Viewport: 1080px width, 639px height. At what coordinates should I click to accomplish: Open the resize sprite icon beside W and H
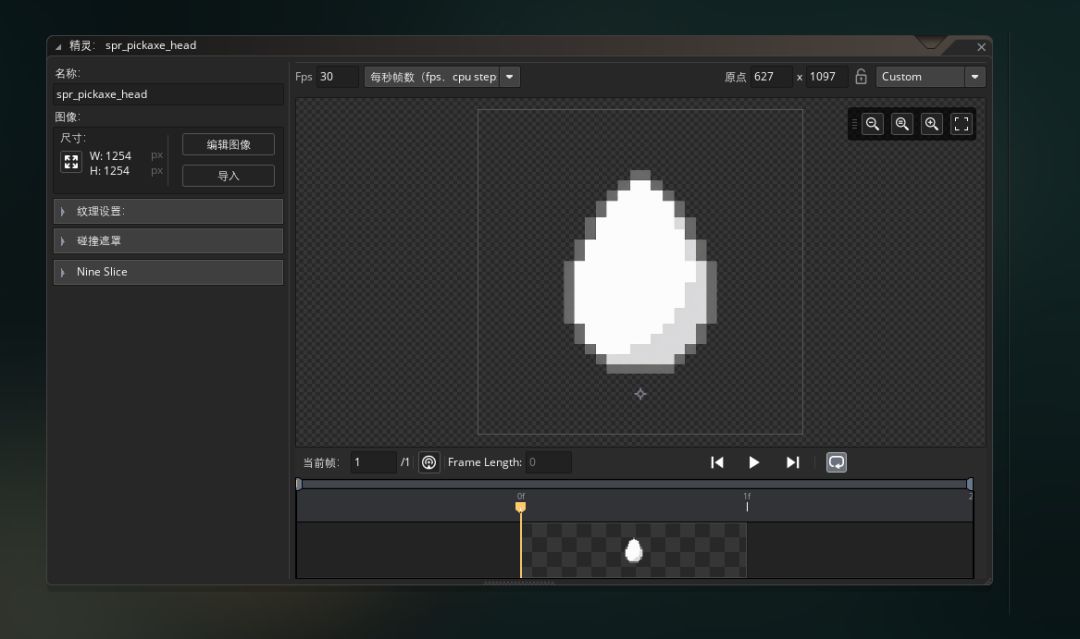(x=71, y=162)
